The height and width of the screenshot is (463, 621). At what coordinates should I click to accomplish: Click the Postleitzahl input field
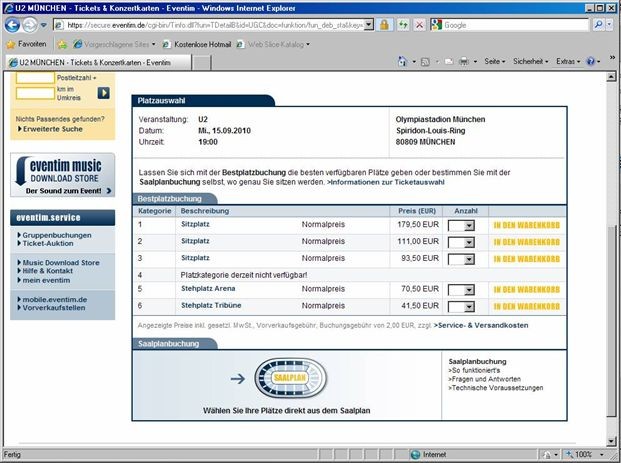(x=34, y=77)
